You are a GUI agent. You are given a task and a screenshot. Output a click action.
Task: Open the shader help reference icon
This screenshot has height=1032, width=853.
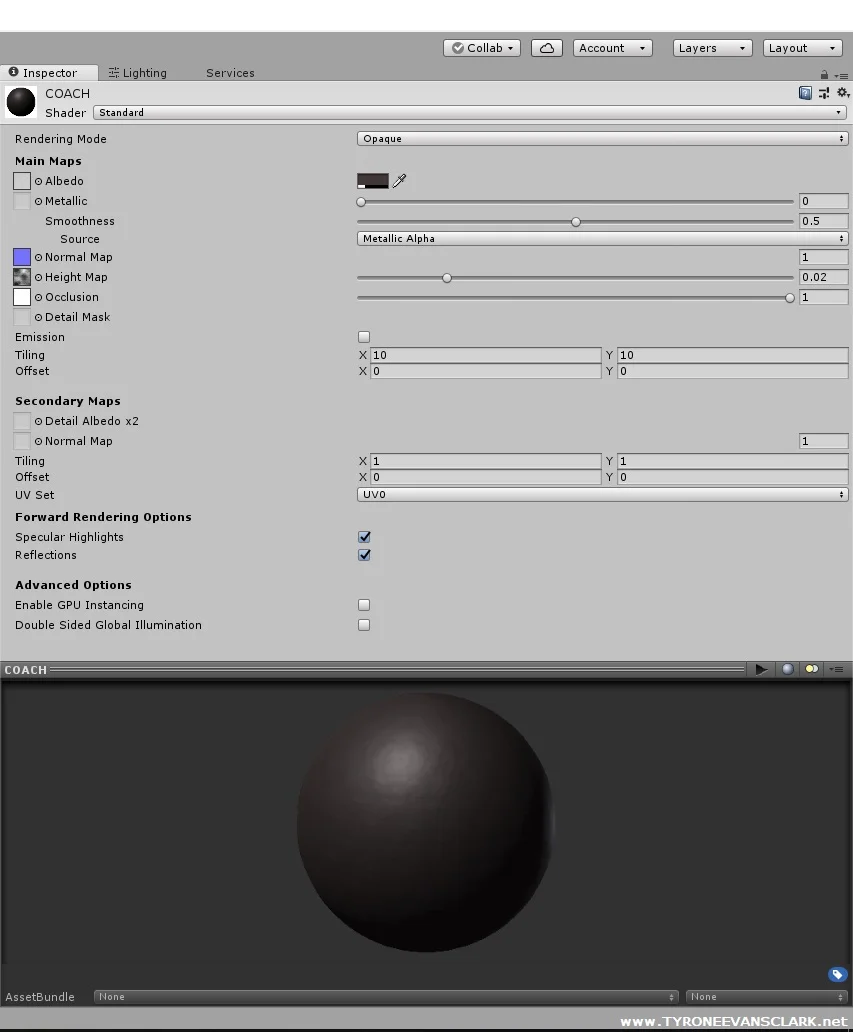[805, 93]
